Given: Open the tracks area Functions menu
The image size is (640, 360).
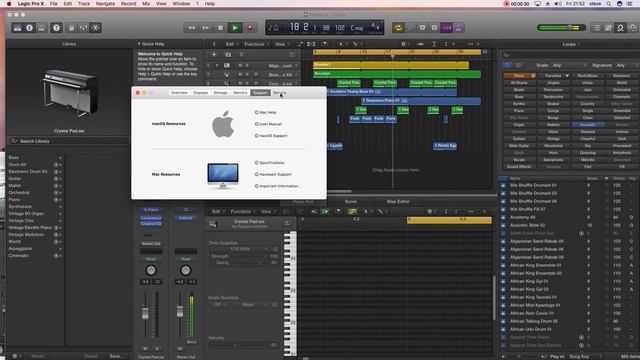Looking at the screenshot, I should (256, 44).
